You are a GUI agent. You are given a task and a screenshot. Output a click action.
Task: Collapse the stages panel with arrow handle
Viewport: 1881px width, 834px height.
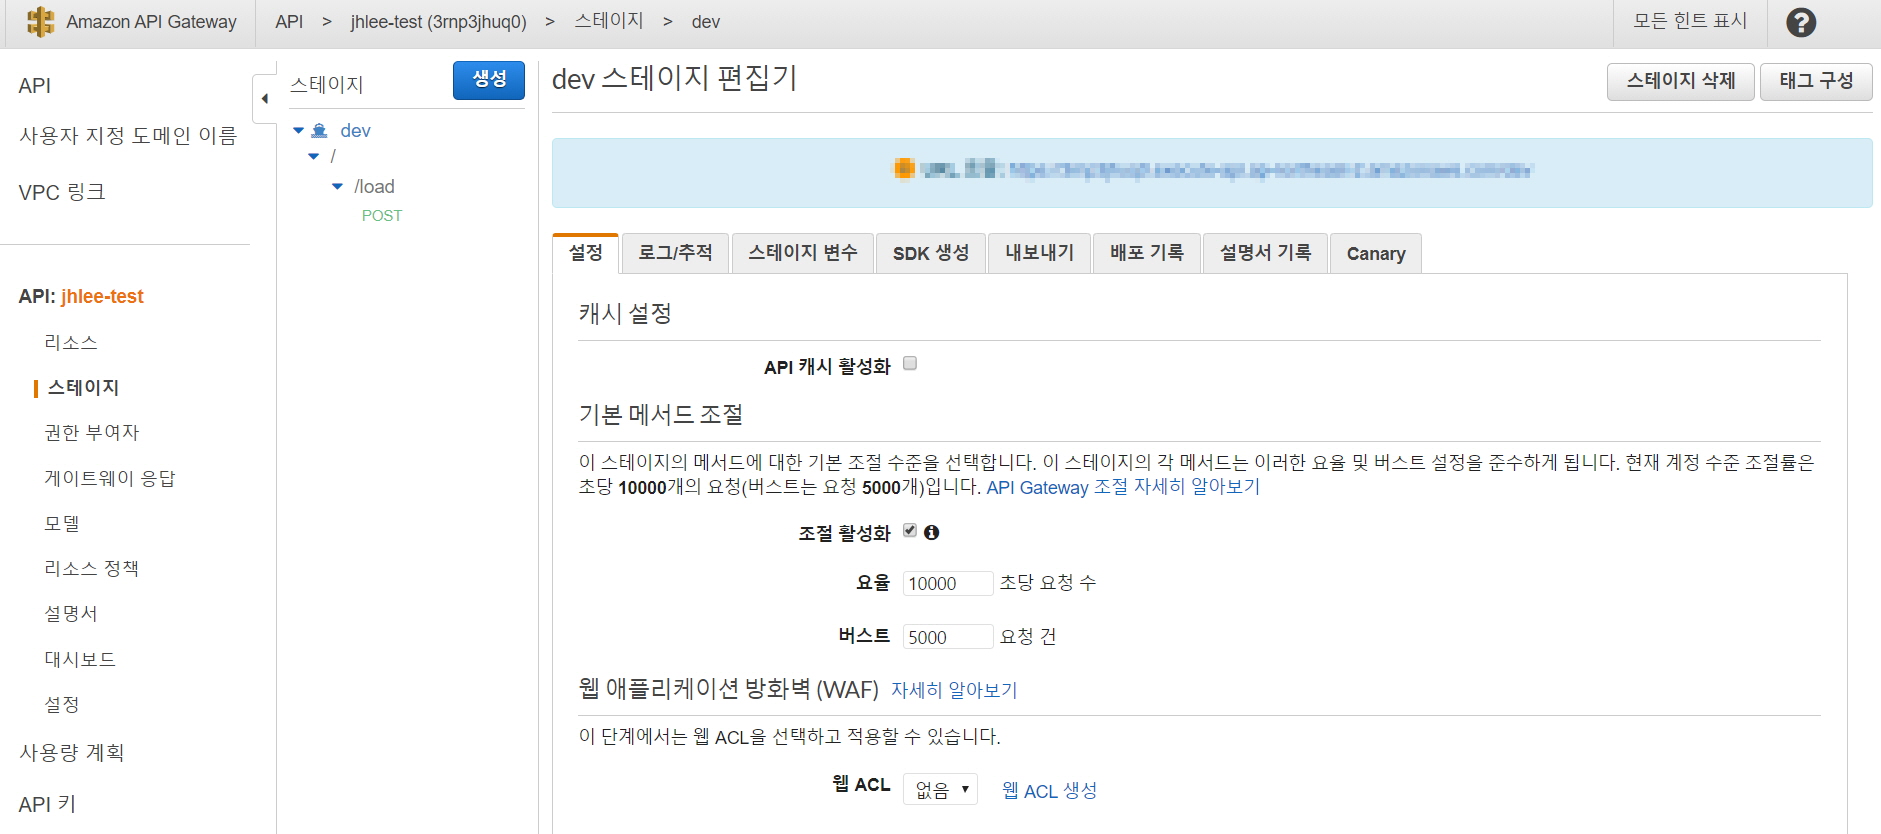(264, 98)
